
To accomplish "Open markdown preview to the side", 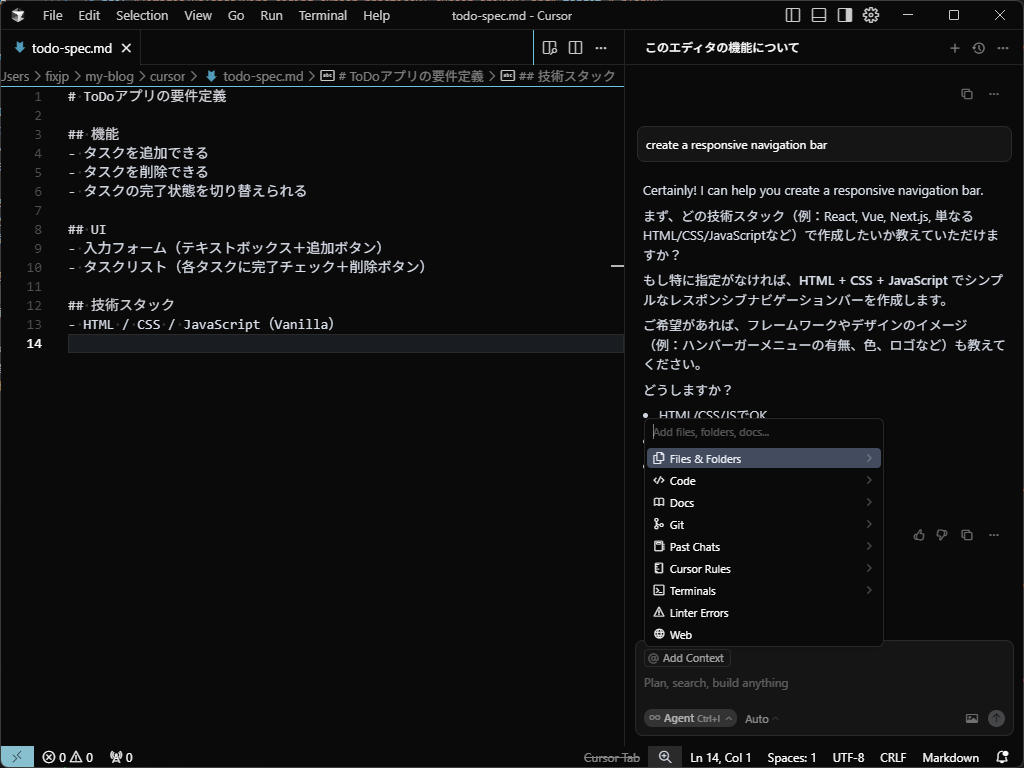I will (549, 47).
